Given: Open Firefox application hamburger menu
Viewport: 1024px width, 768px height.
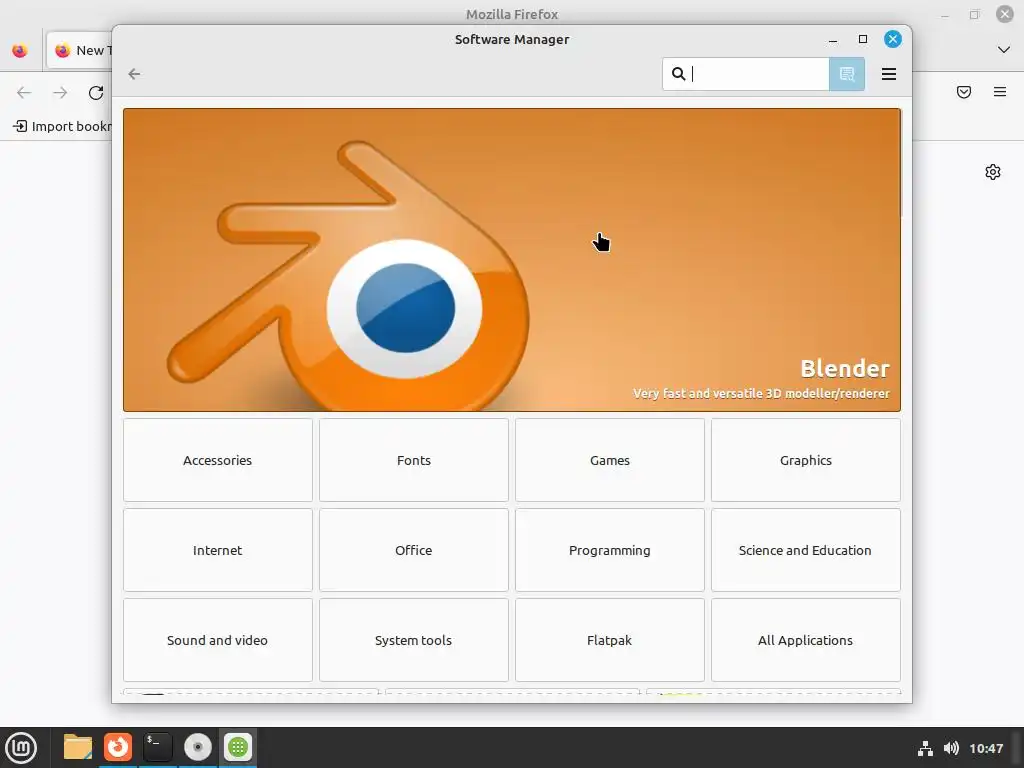Looking at the screenshot, I should (1000, 92).
